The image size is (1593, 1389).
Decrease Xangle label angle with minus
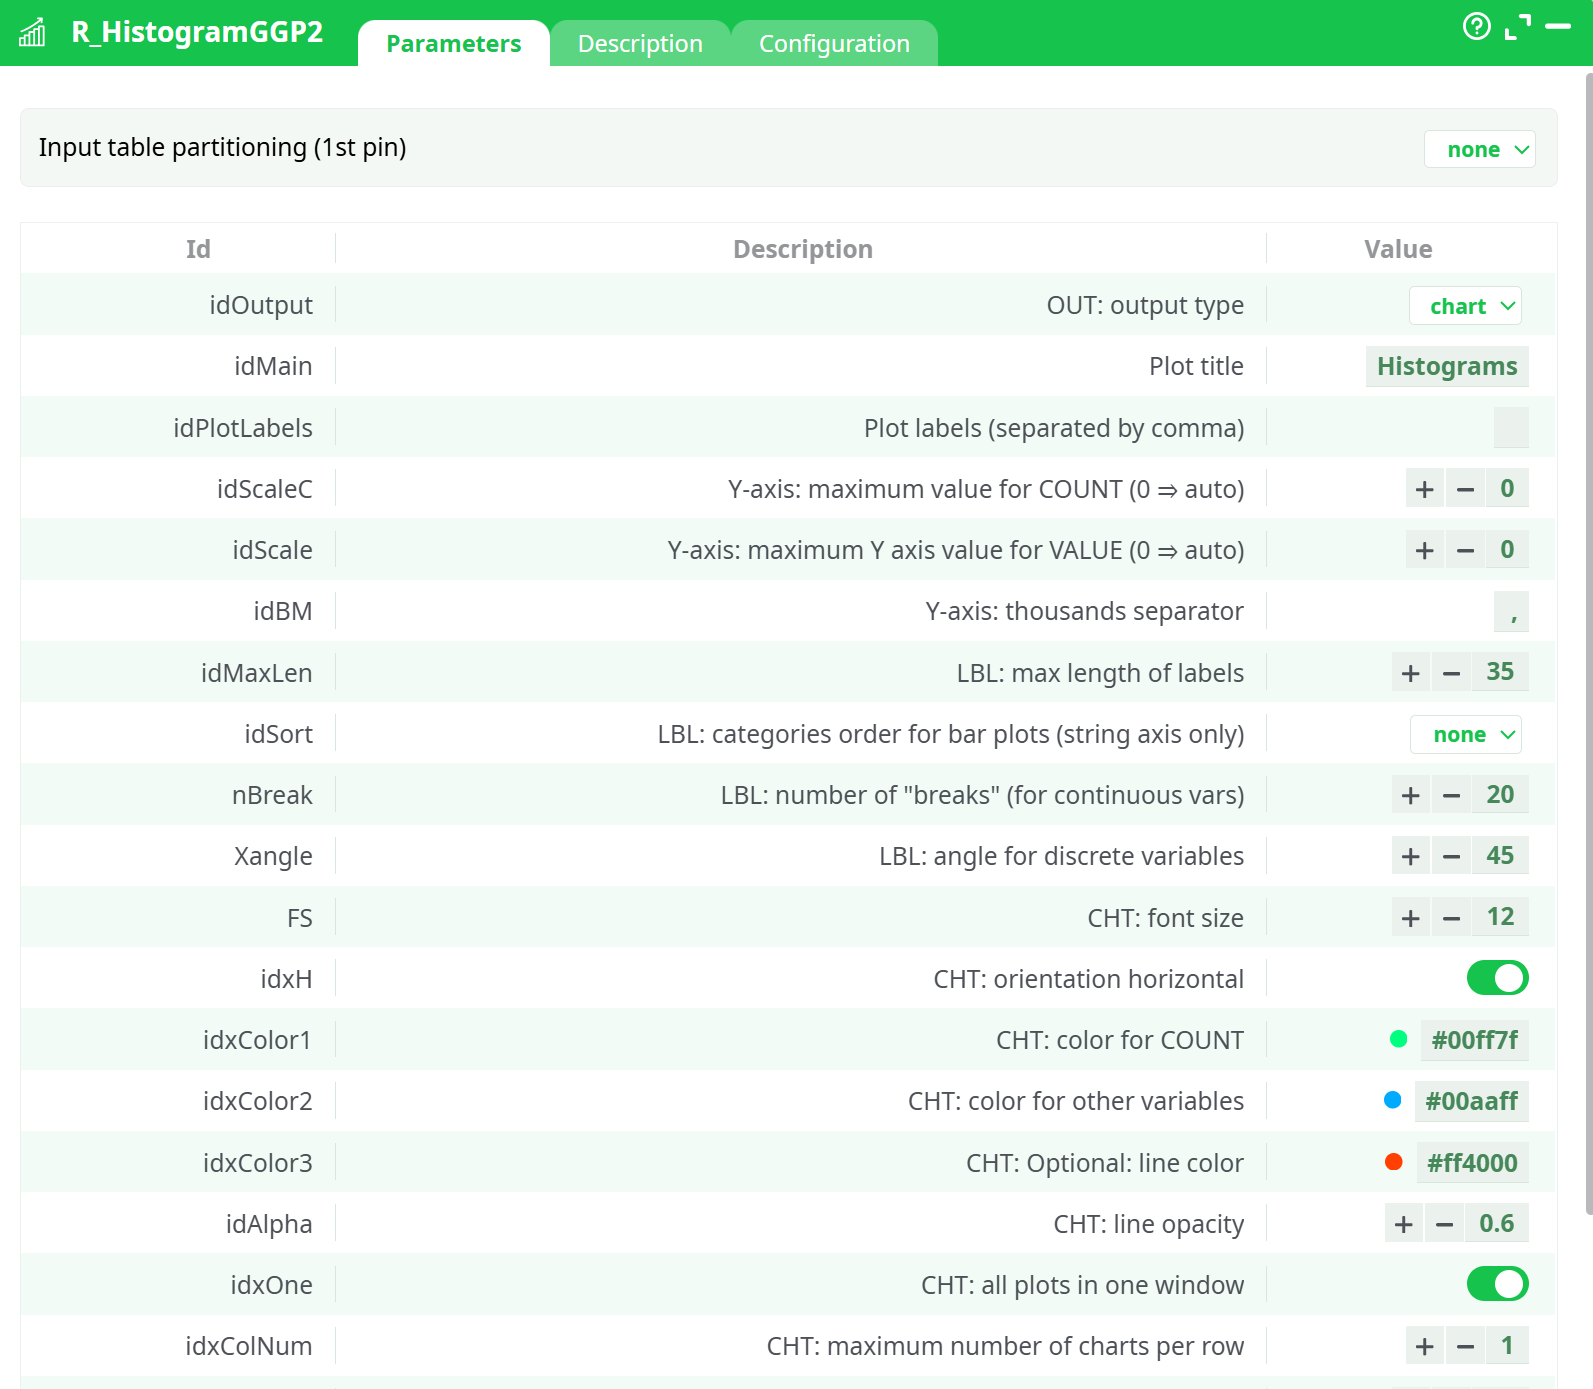coord(1451,856)
